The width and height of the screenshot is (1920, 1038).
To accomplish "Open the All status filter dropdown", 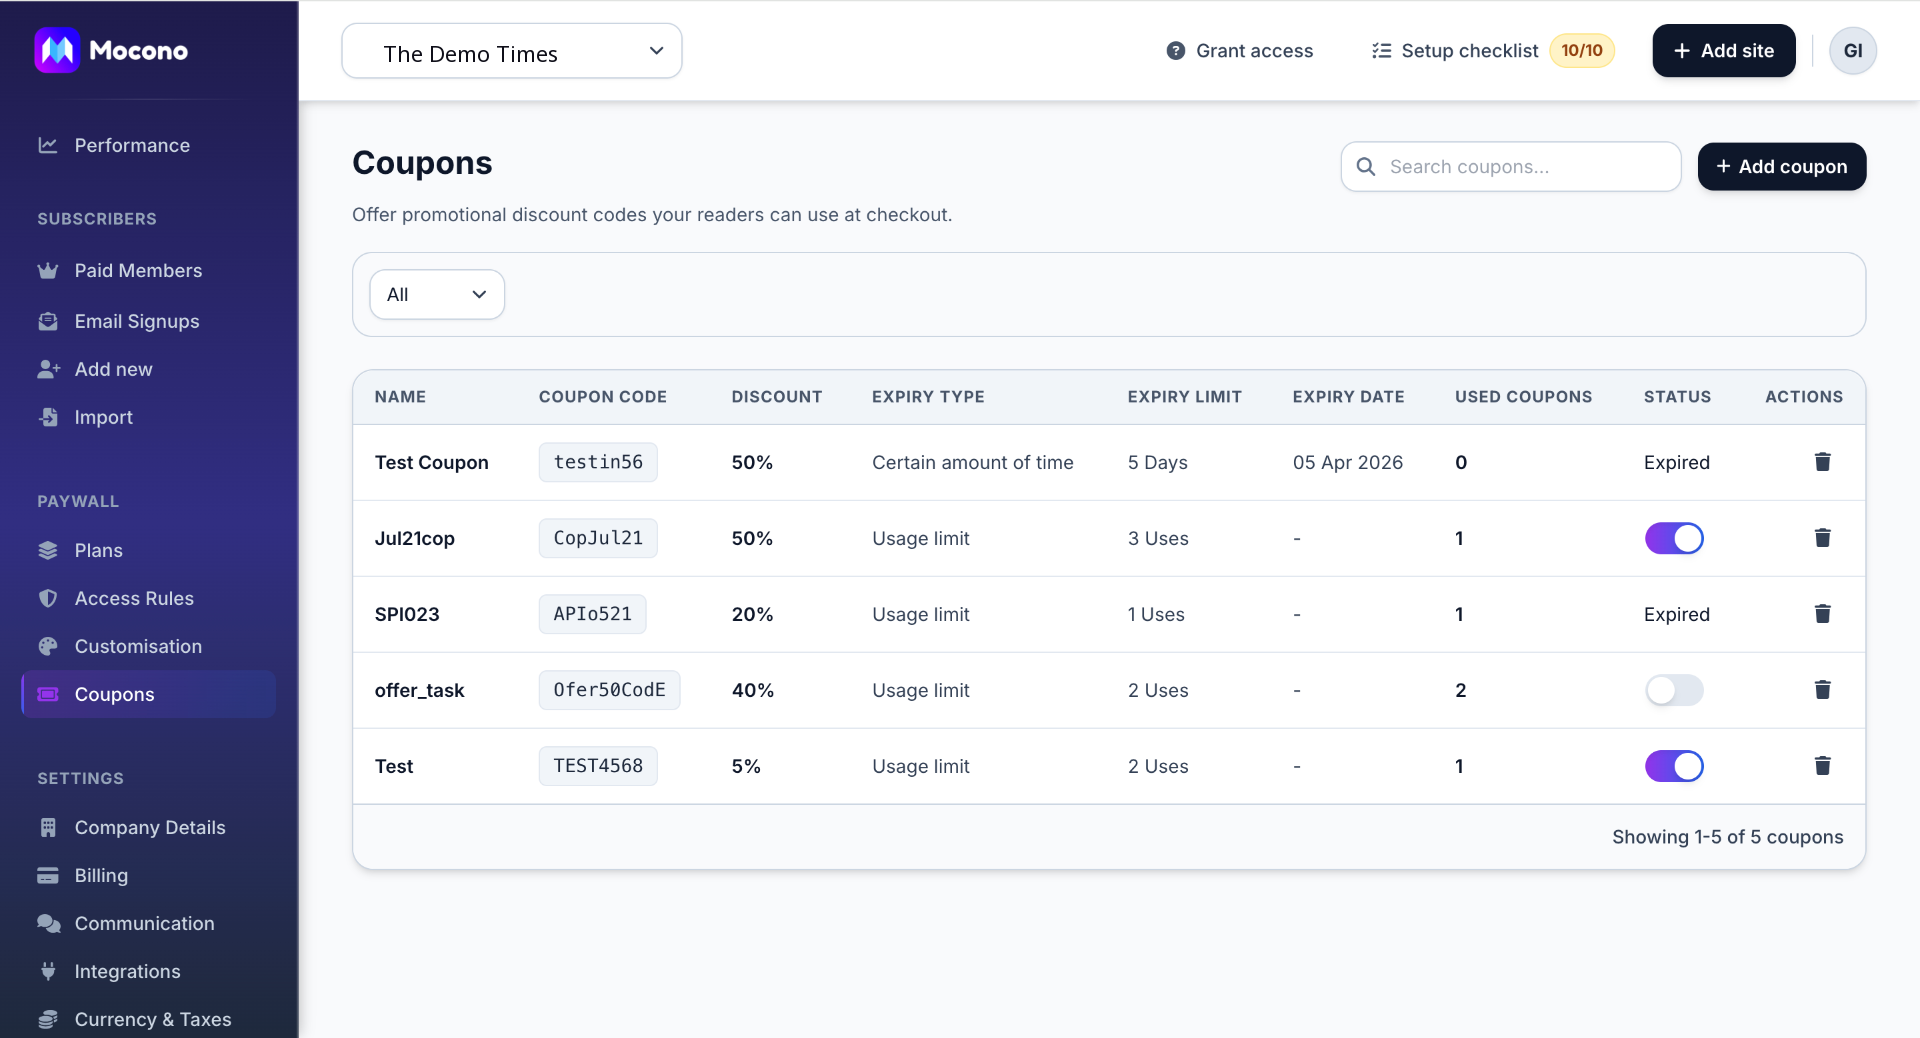I will pyautogui.click(x=437, y=294).
